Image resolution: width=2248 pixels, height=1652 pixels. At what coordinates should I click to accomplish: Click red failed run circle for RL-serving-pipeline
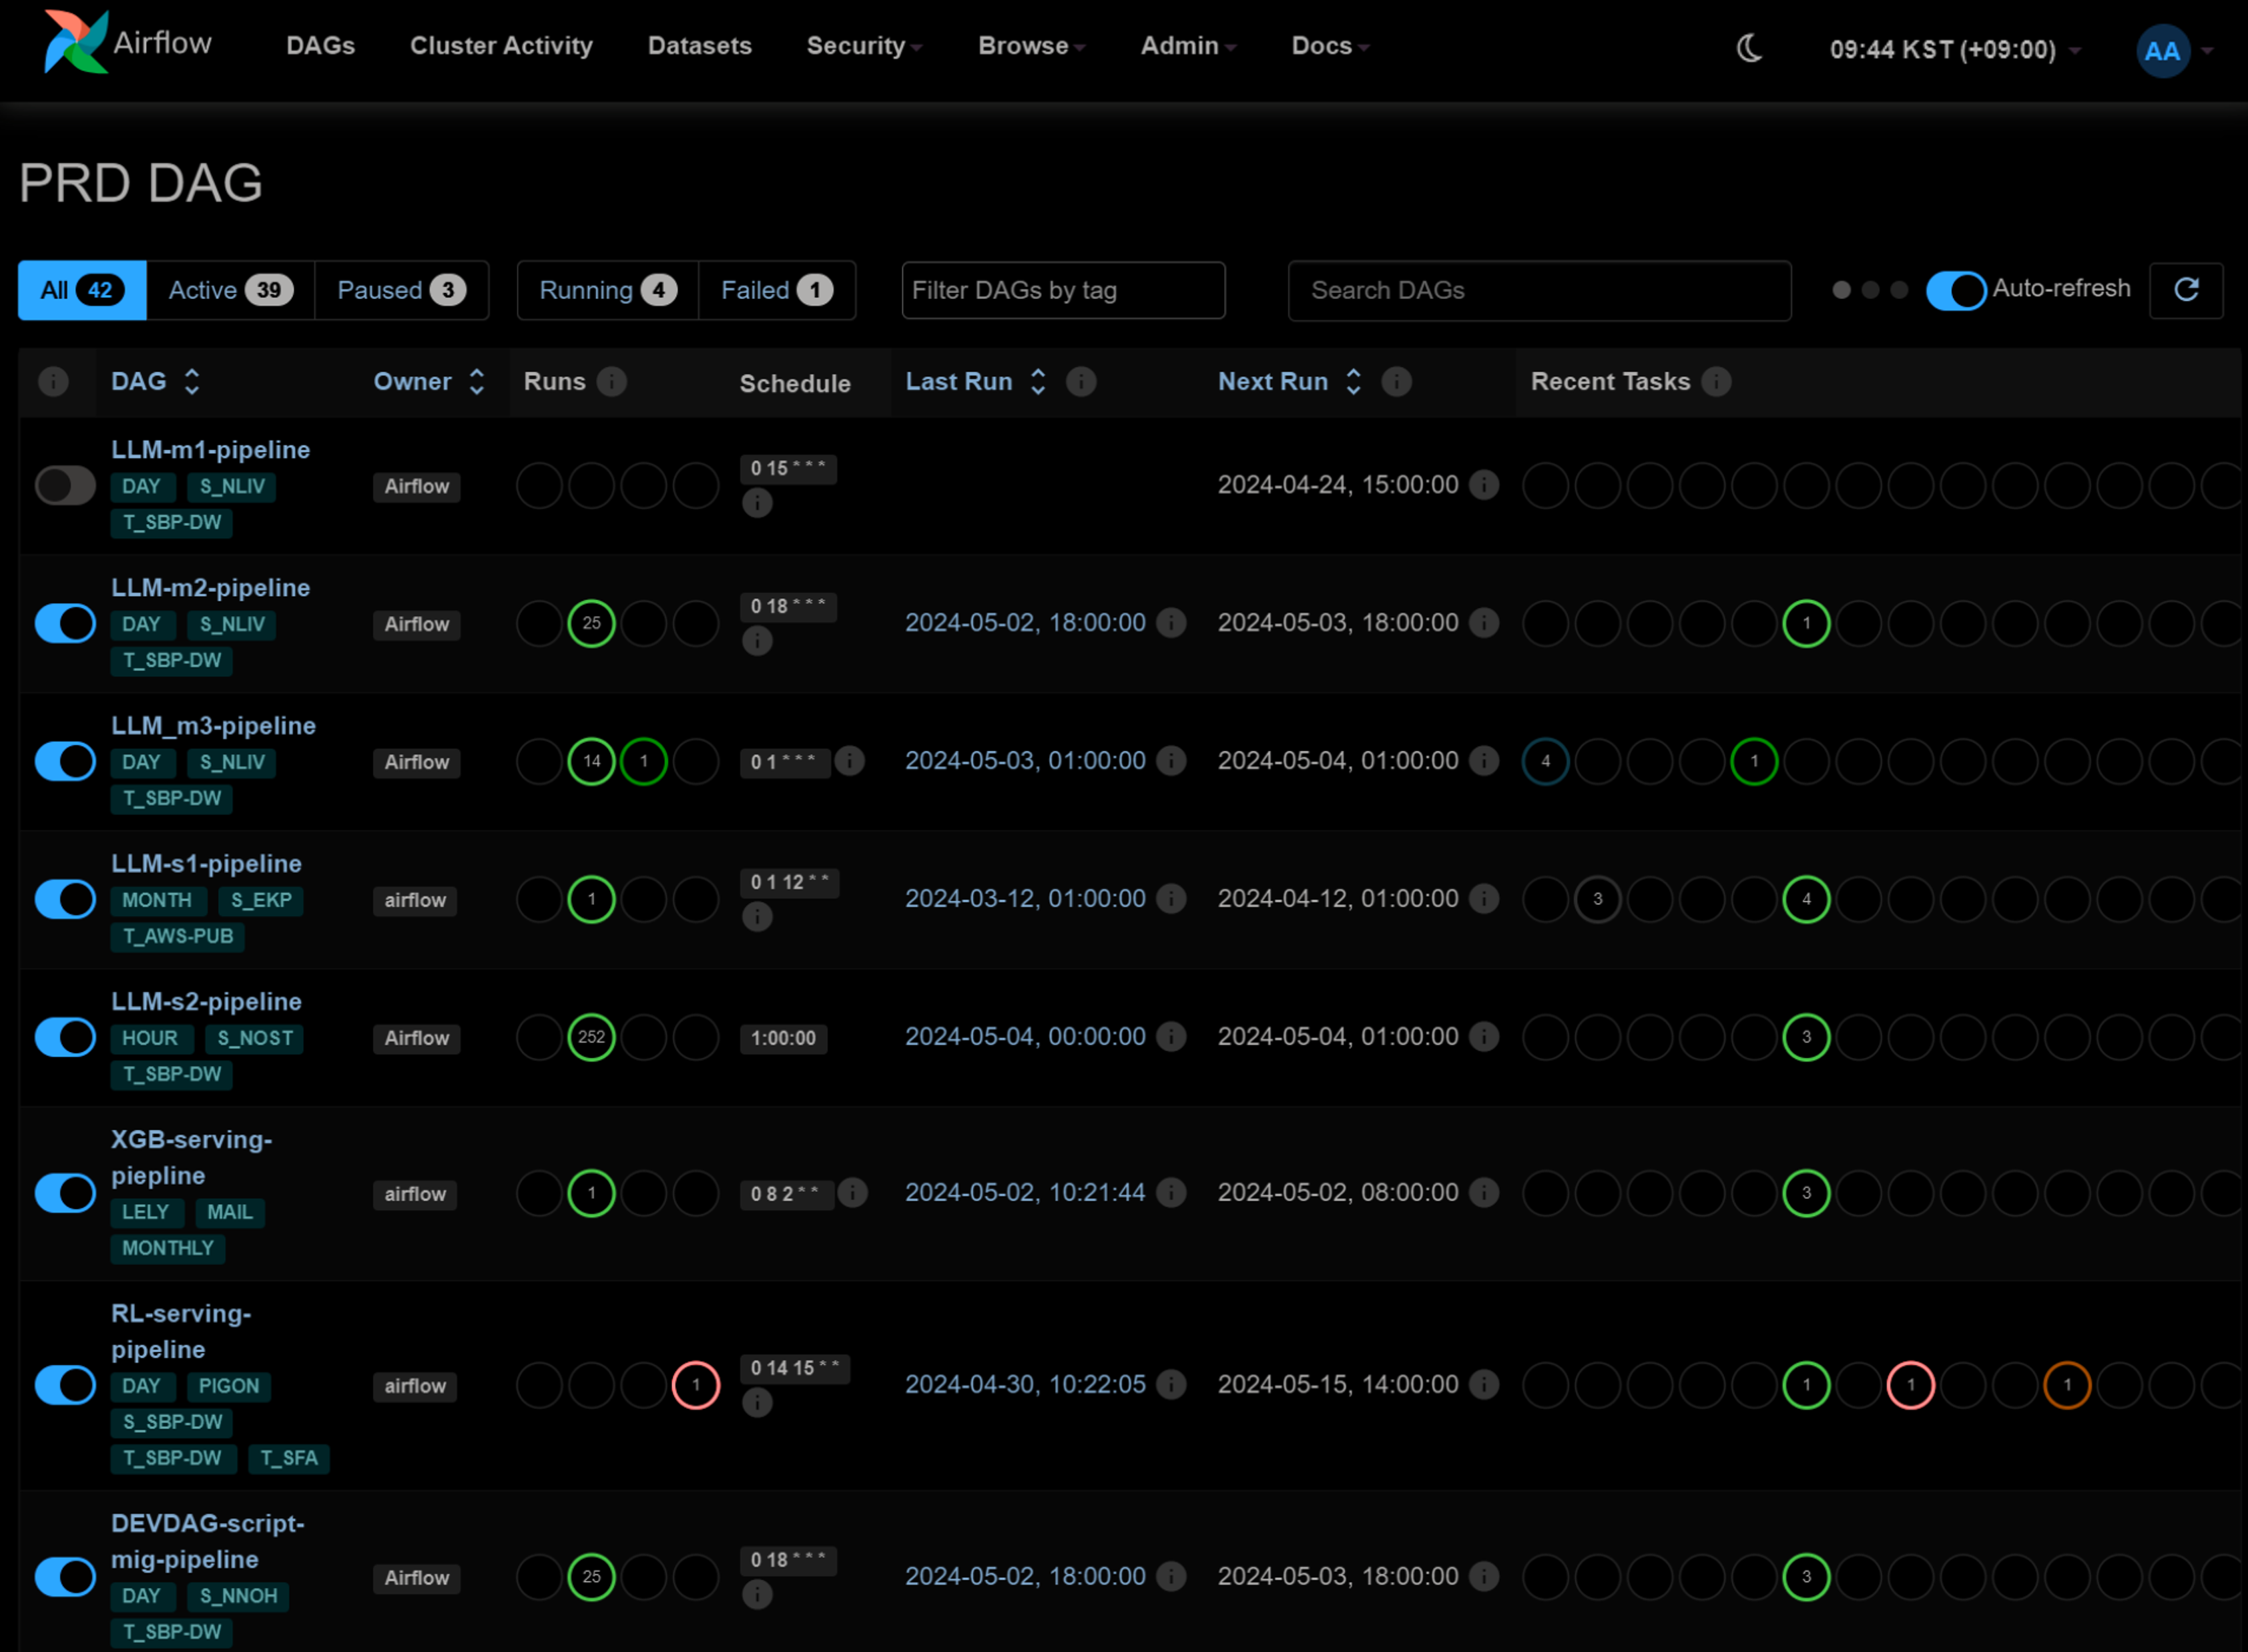(696, 1385)
